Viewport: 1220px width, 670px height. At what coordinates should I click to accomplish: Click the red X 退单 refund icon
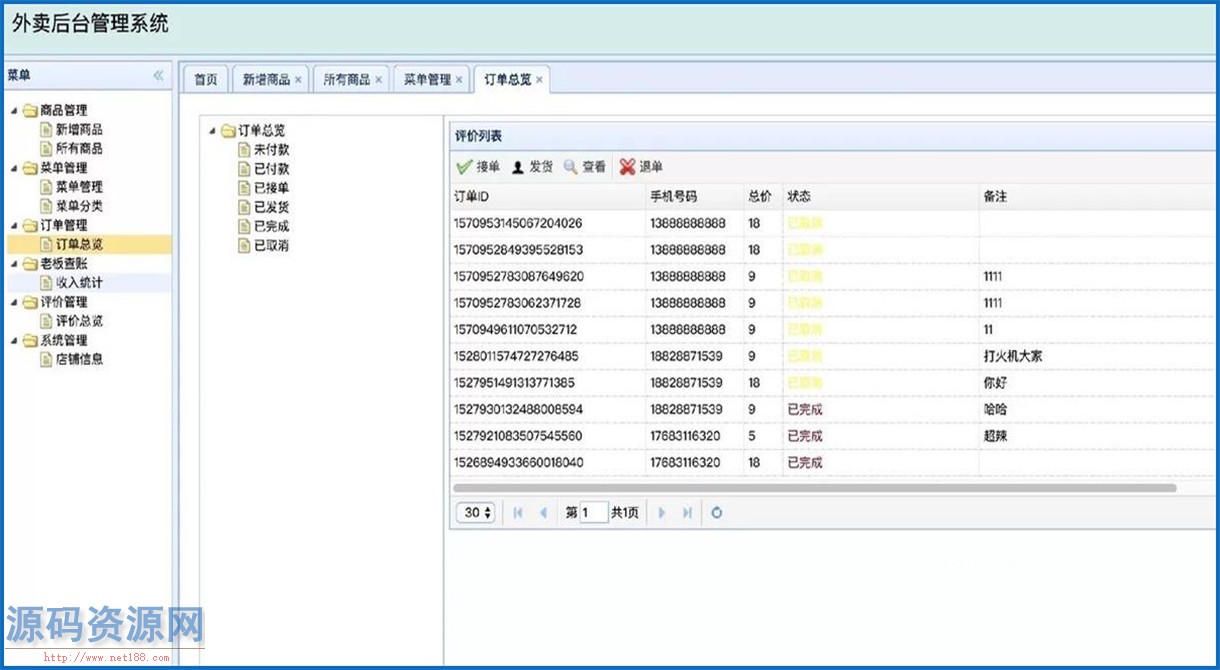click(x=627, y=167)
